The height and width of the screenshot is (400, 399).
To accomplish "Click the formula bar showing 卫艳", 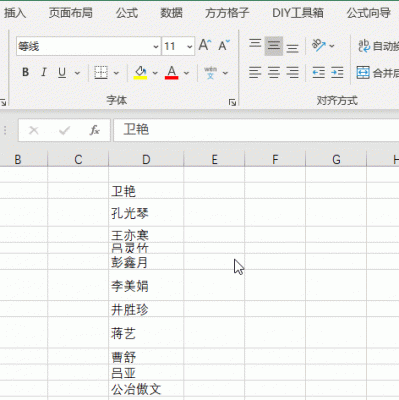I will tap(256, 130).
